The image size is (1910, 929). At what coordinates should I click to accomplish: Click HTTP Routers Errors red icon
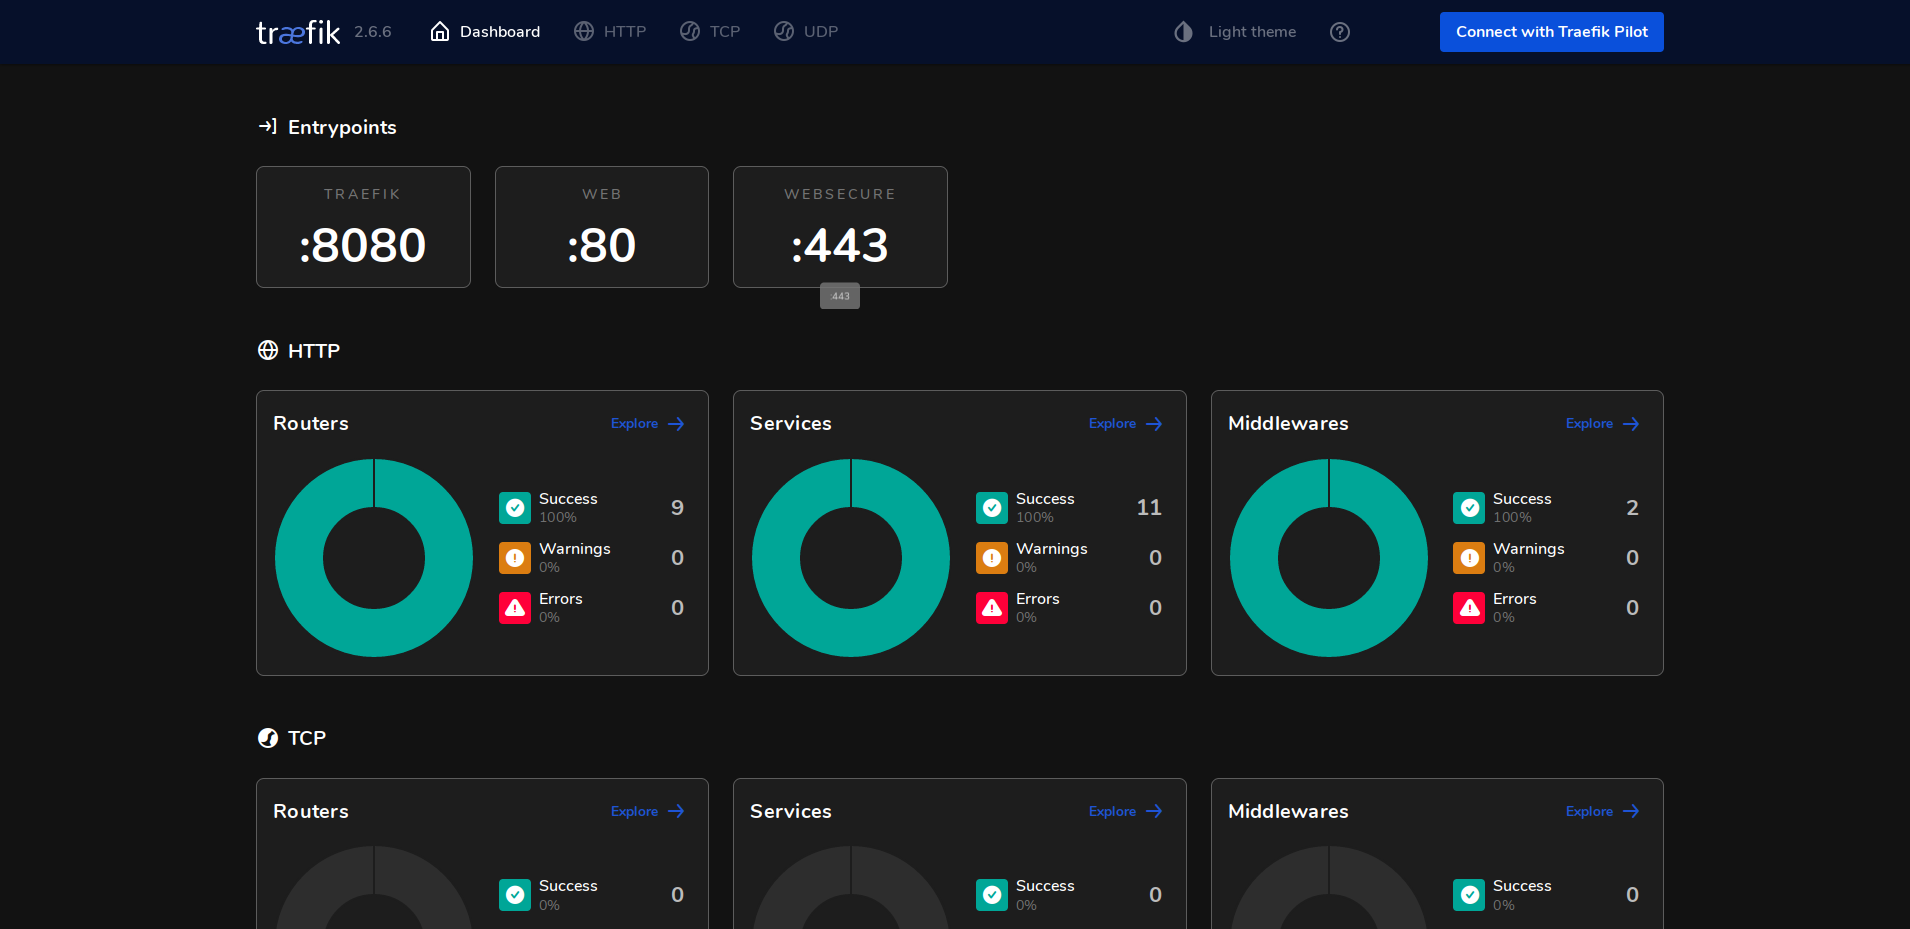tap(515, 608)
